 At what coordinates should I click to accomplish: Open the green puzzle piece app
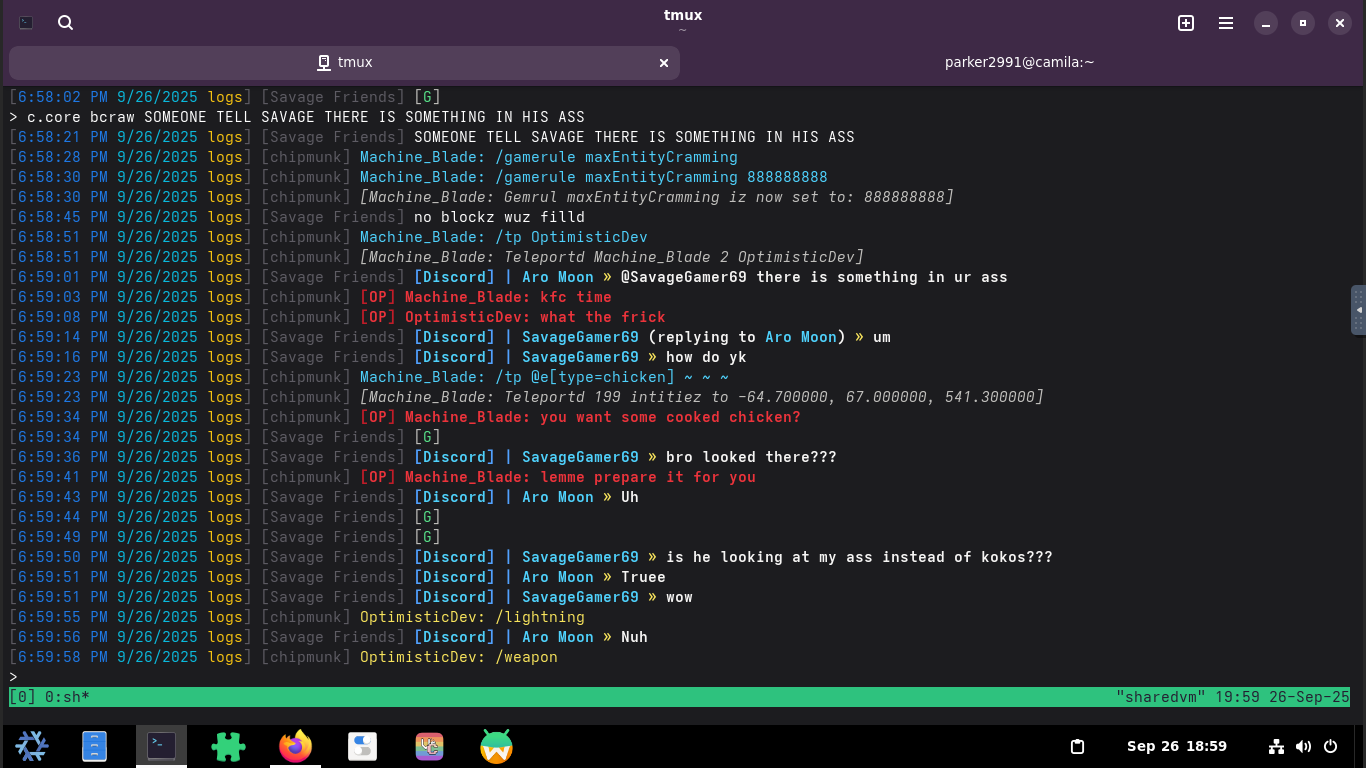tap(229, 746)
